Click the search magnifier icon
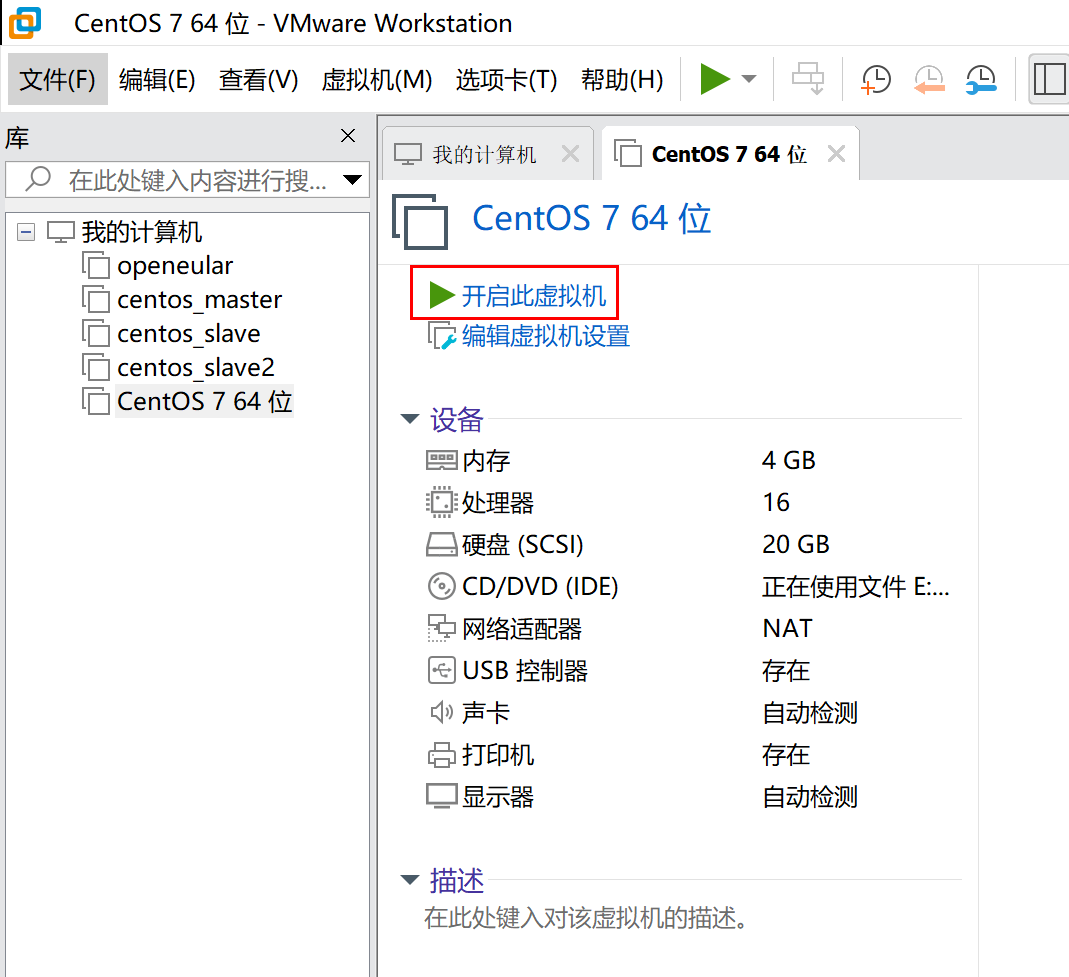 [x=38, y=179]
